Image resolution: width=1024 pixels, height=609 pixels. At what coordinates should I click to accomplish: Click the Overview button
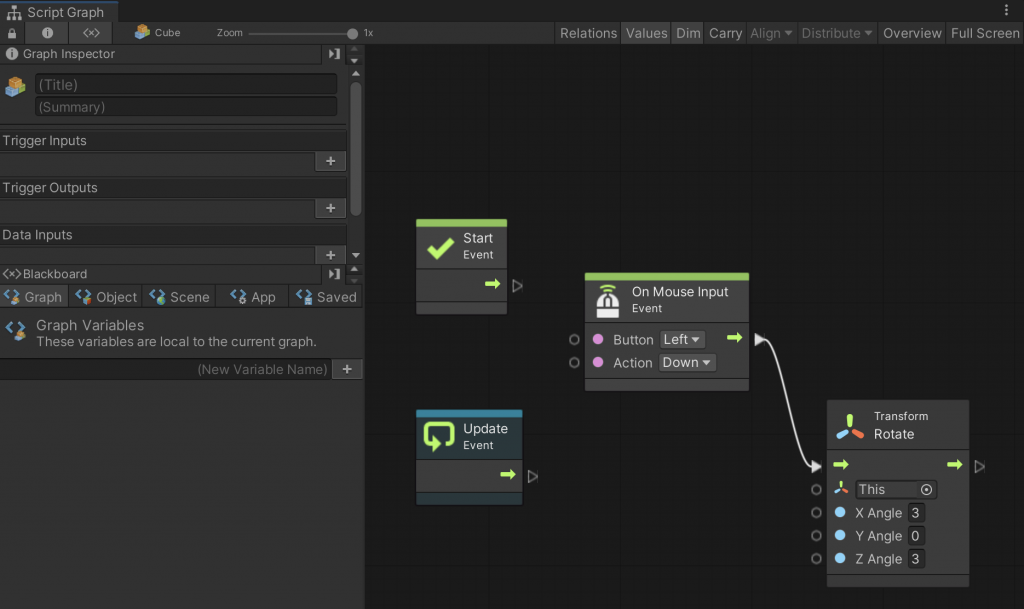click(x=911, y=33)
